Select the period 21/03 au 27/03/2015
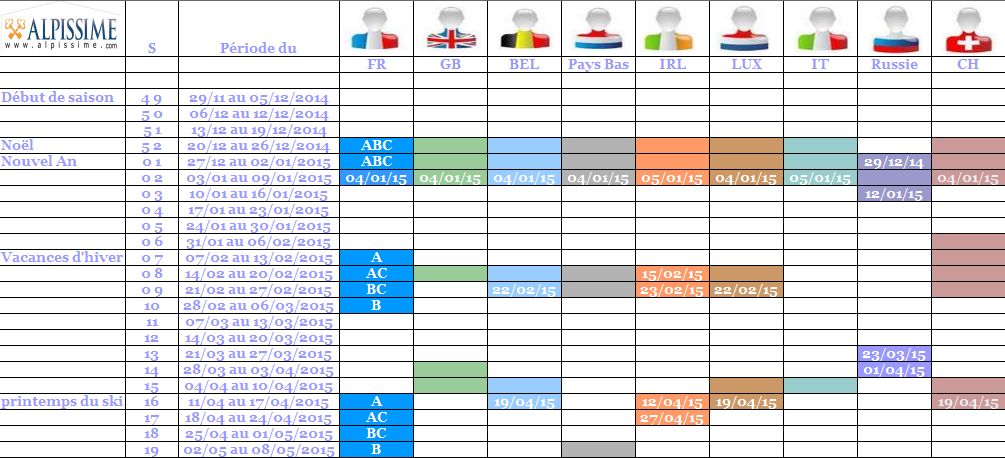Viewport: 1005px width, 458px height. (258, 354)
